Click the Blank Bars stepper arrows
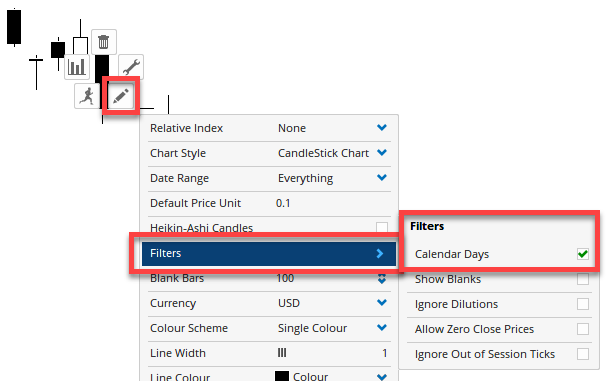 click(382, 278)
